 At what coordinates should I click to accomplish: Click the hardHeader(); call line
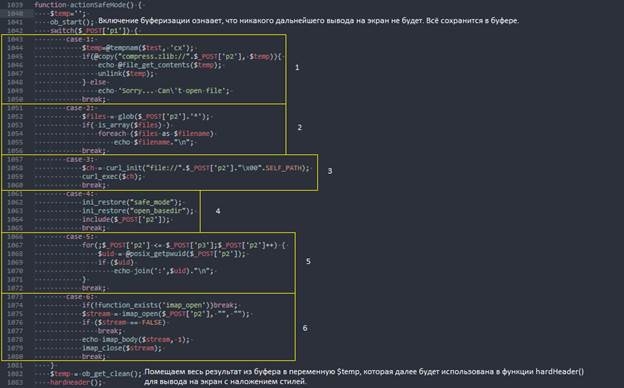point(76,382)
